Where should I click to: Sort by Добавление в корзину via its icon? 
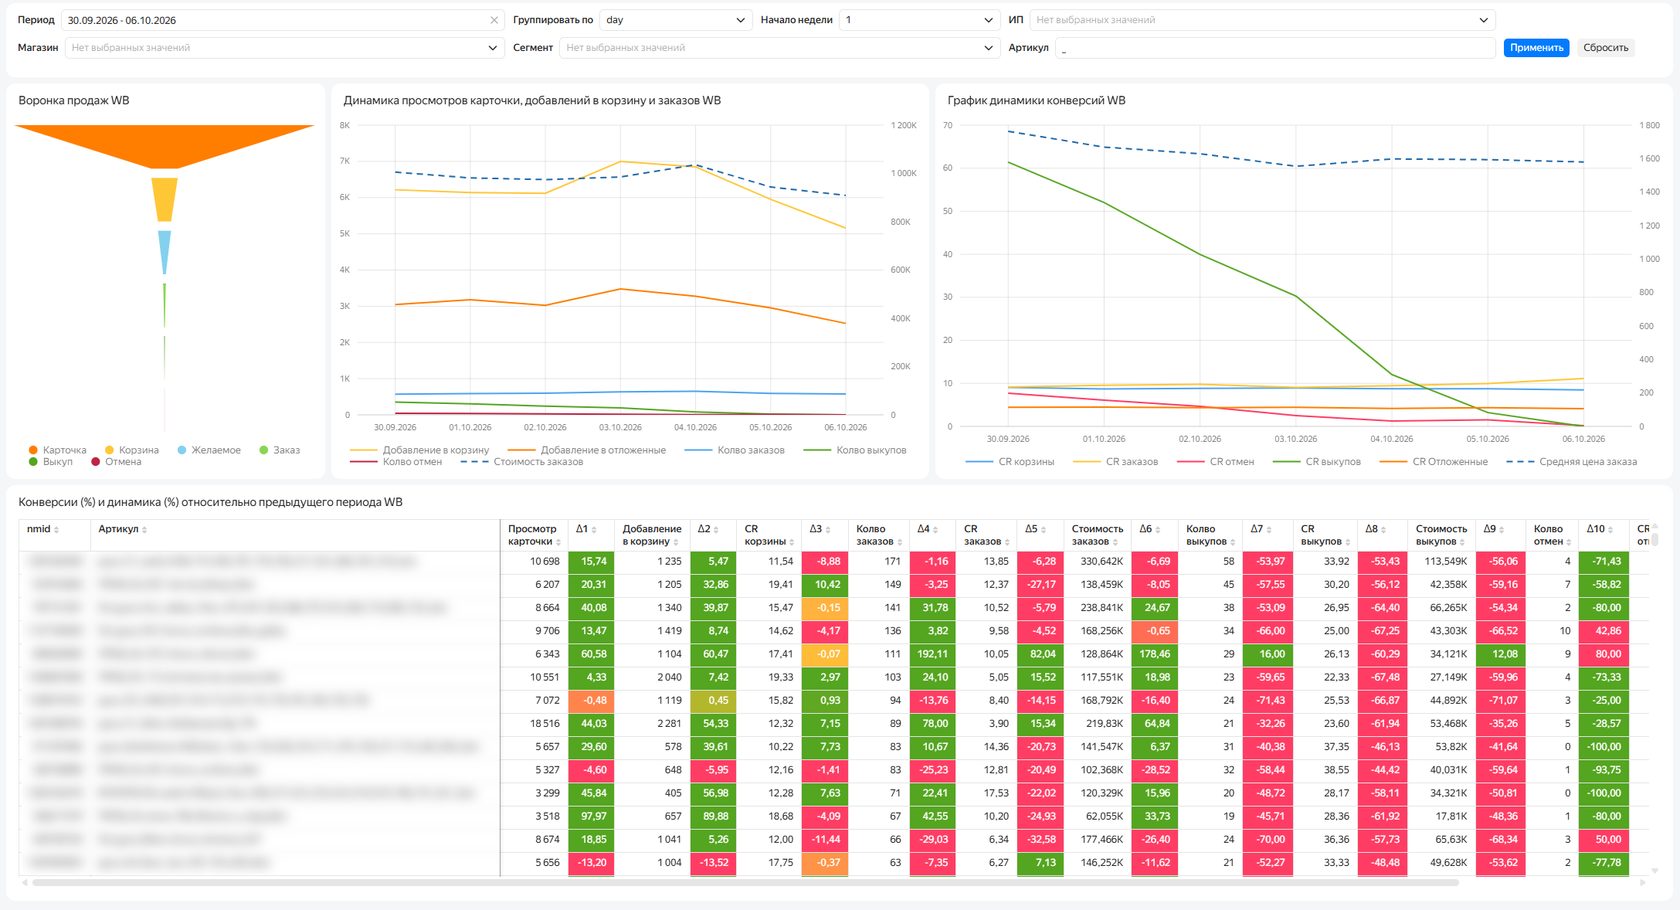click(x=676, y=542)
